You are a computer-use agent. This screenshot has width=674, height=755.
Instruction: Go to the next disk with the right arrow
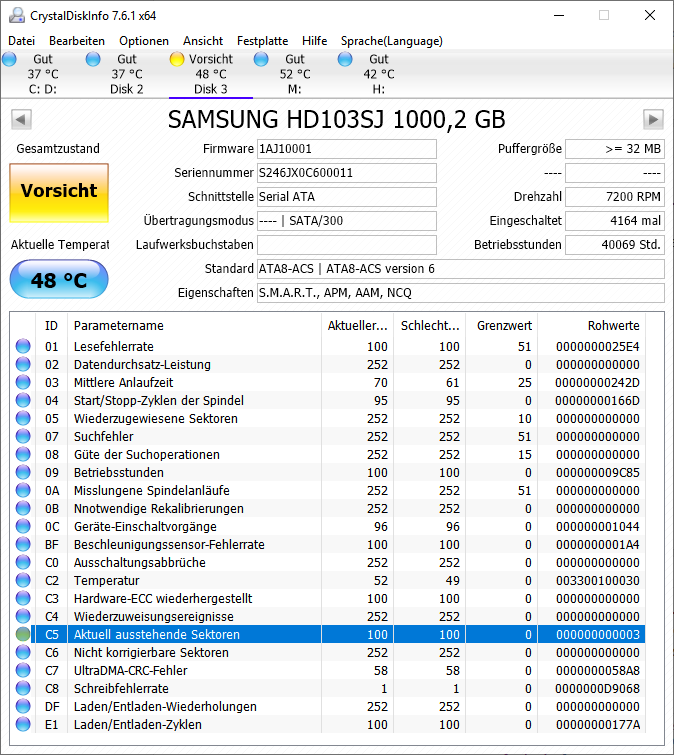click(653, 119)
